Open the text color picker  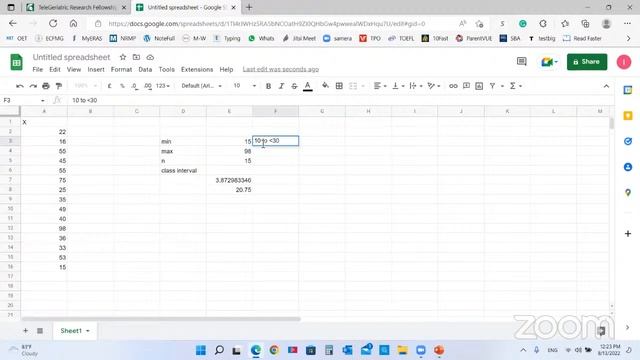pyautogui.click(x=308, y=86)
